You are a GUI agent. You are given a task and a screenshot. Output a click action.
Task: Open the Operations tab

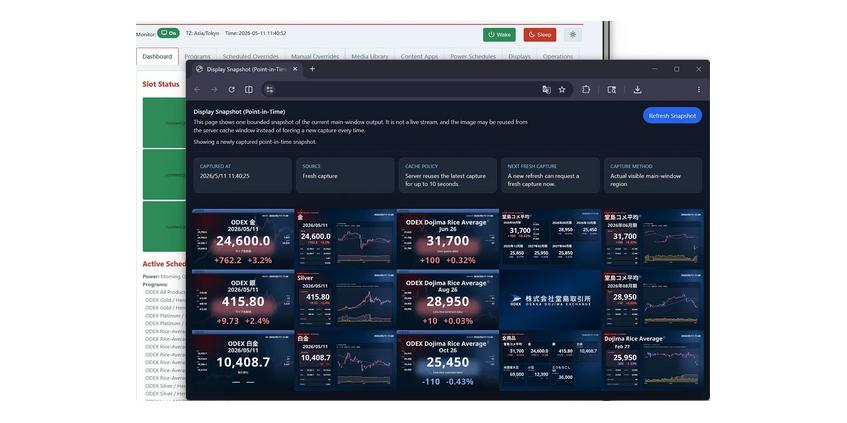[x=557, y=56]
